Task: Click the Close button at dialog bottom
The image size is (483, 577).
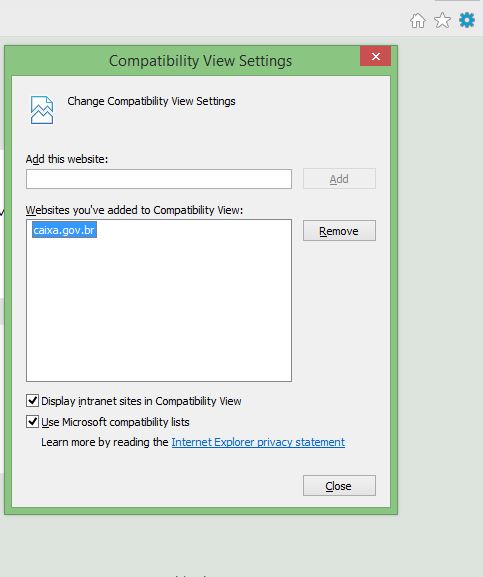Action: tap(339, 486)
